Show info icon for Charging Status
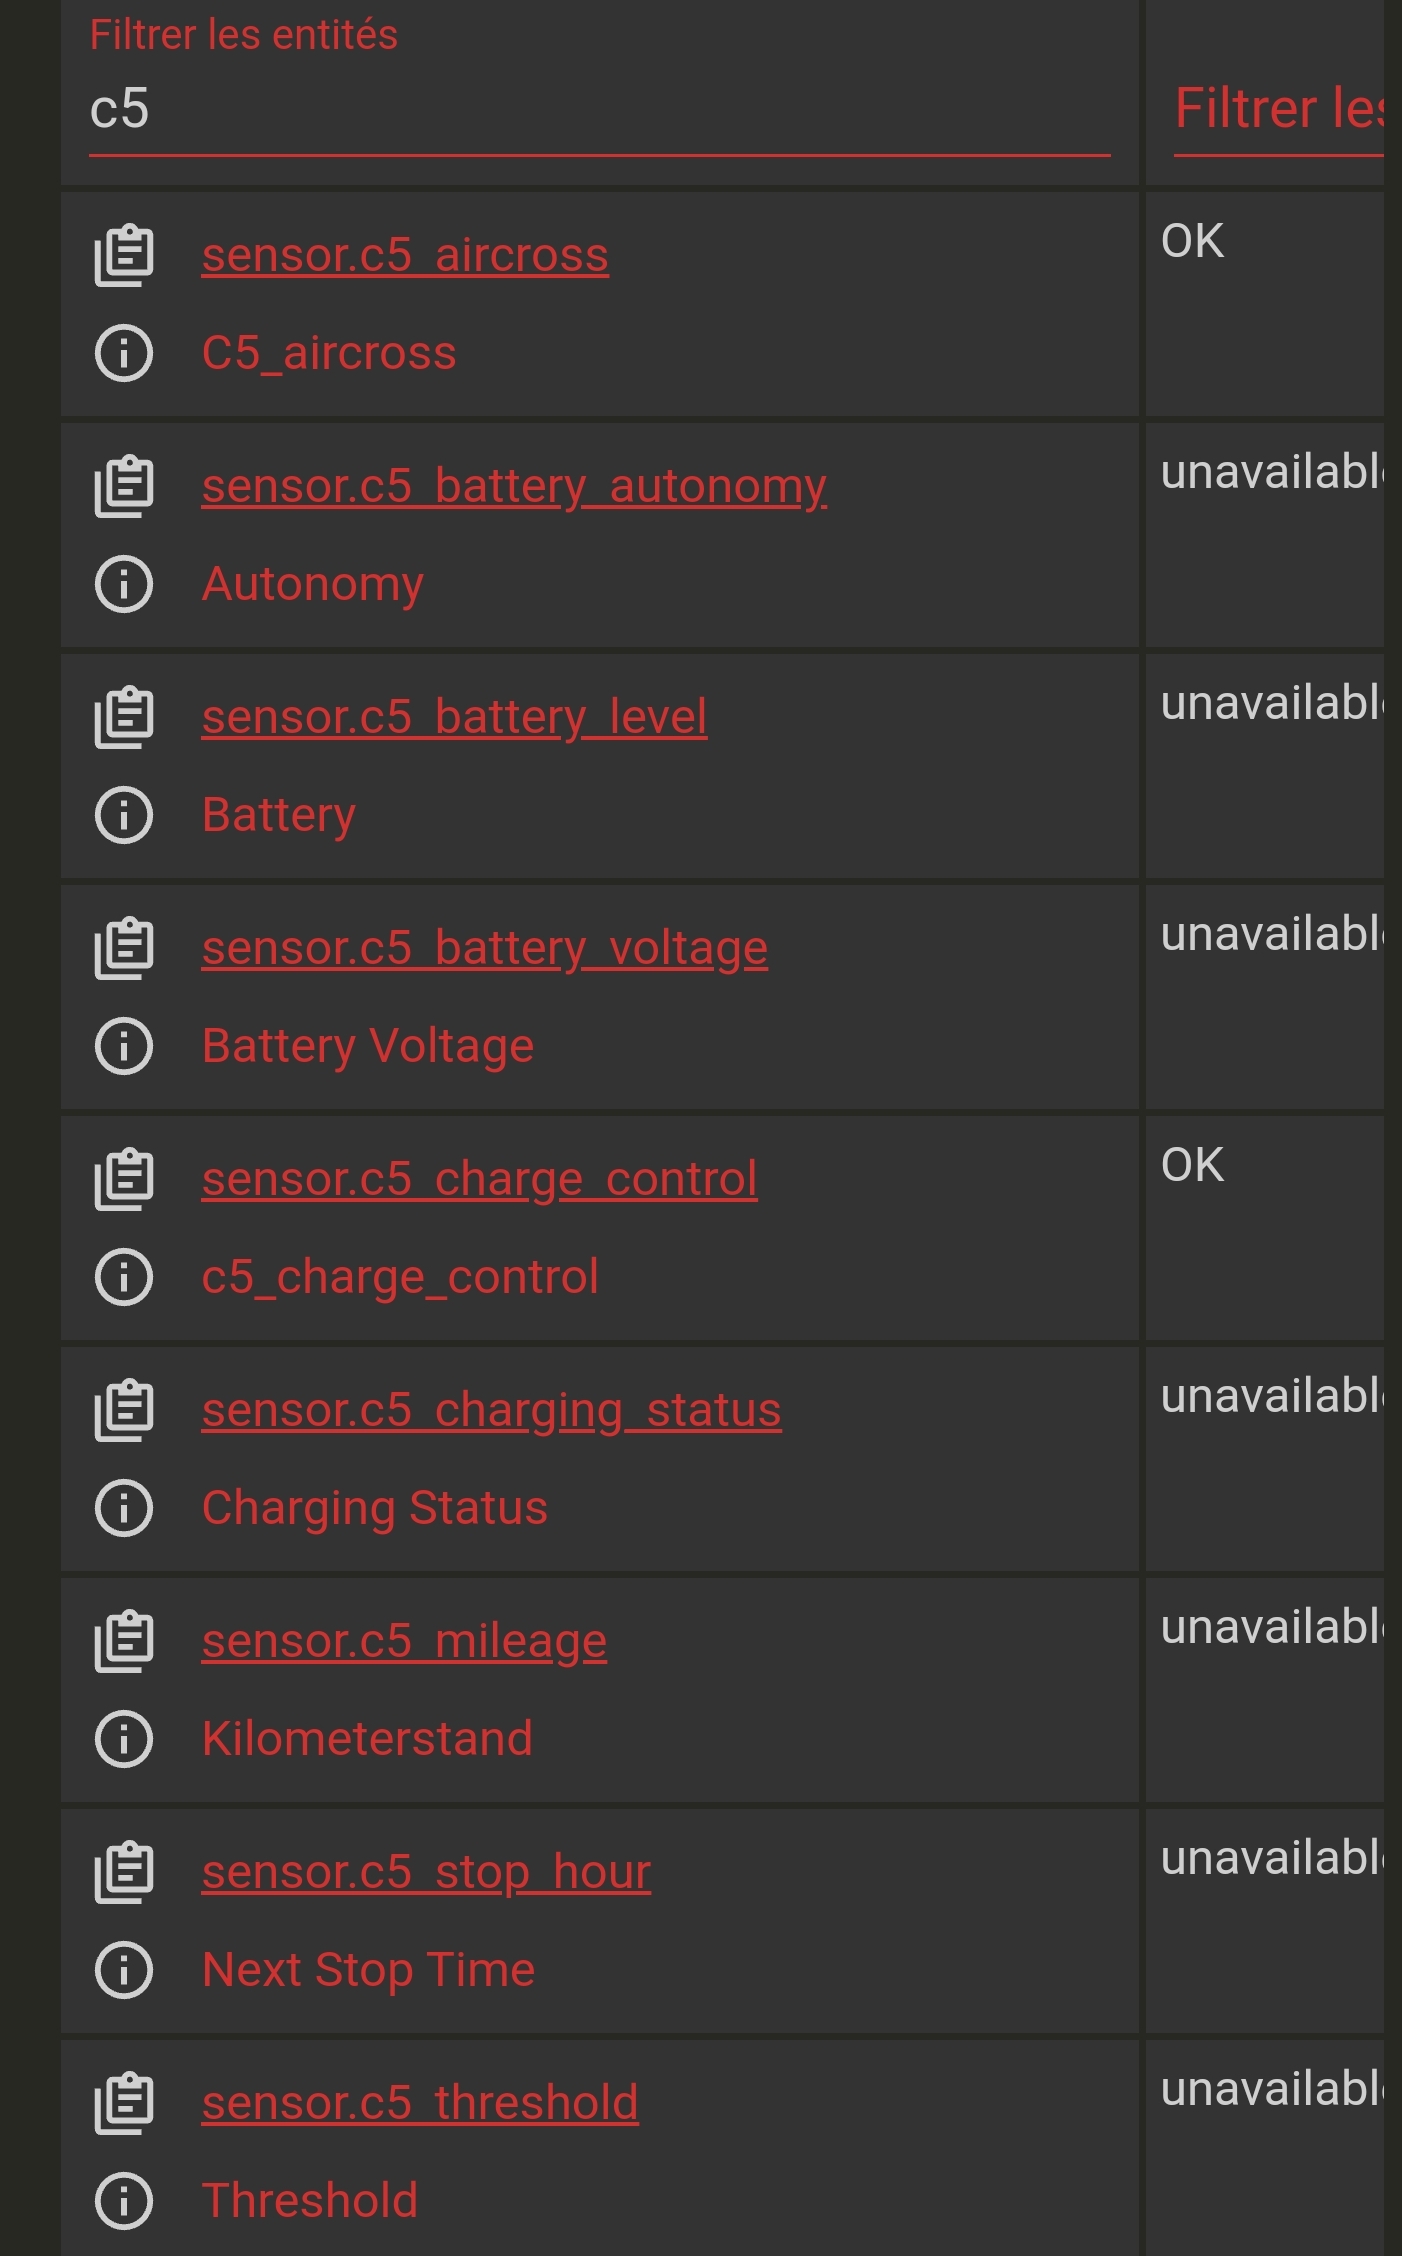Screen dimensions: 1402x2256 point(124,1508)
